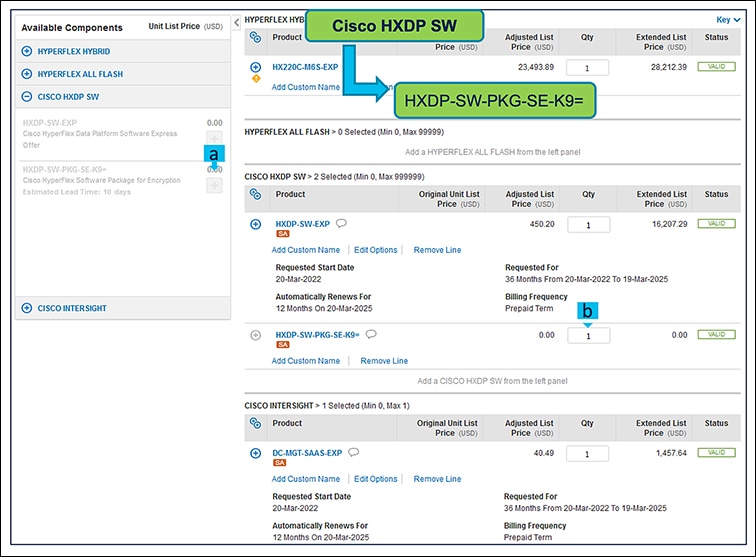Image resolution: width=756 pixels, height=557 pixels.
Task: Click the greyed plus icon beside HXDP-SW-PKG-SE-K9= row
Action: click(256, 335)
